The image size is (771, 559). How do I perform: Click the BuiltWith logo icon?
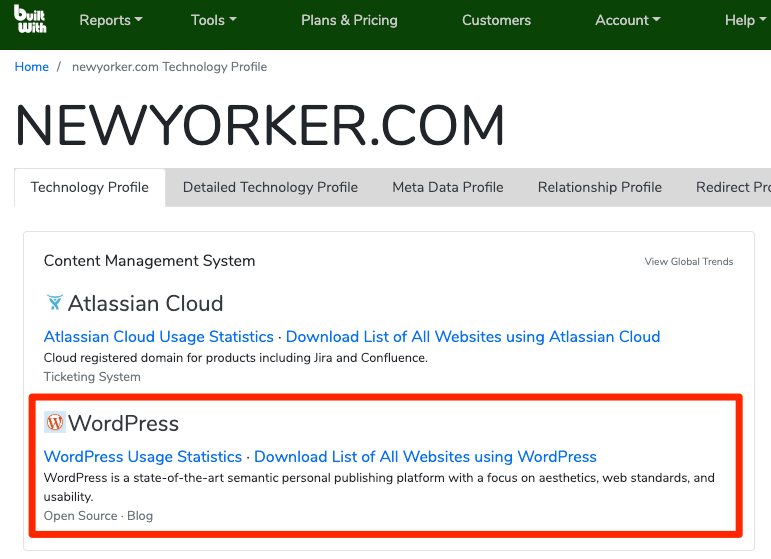pyautogui.click(x=31, y=20)
